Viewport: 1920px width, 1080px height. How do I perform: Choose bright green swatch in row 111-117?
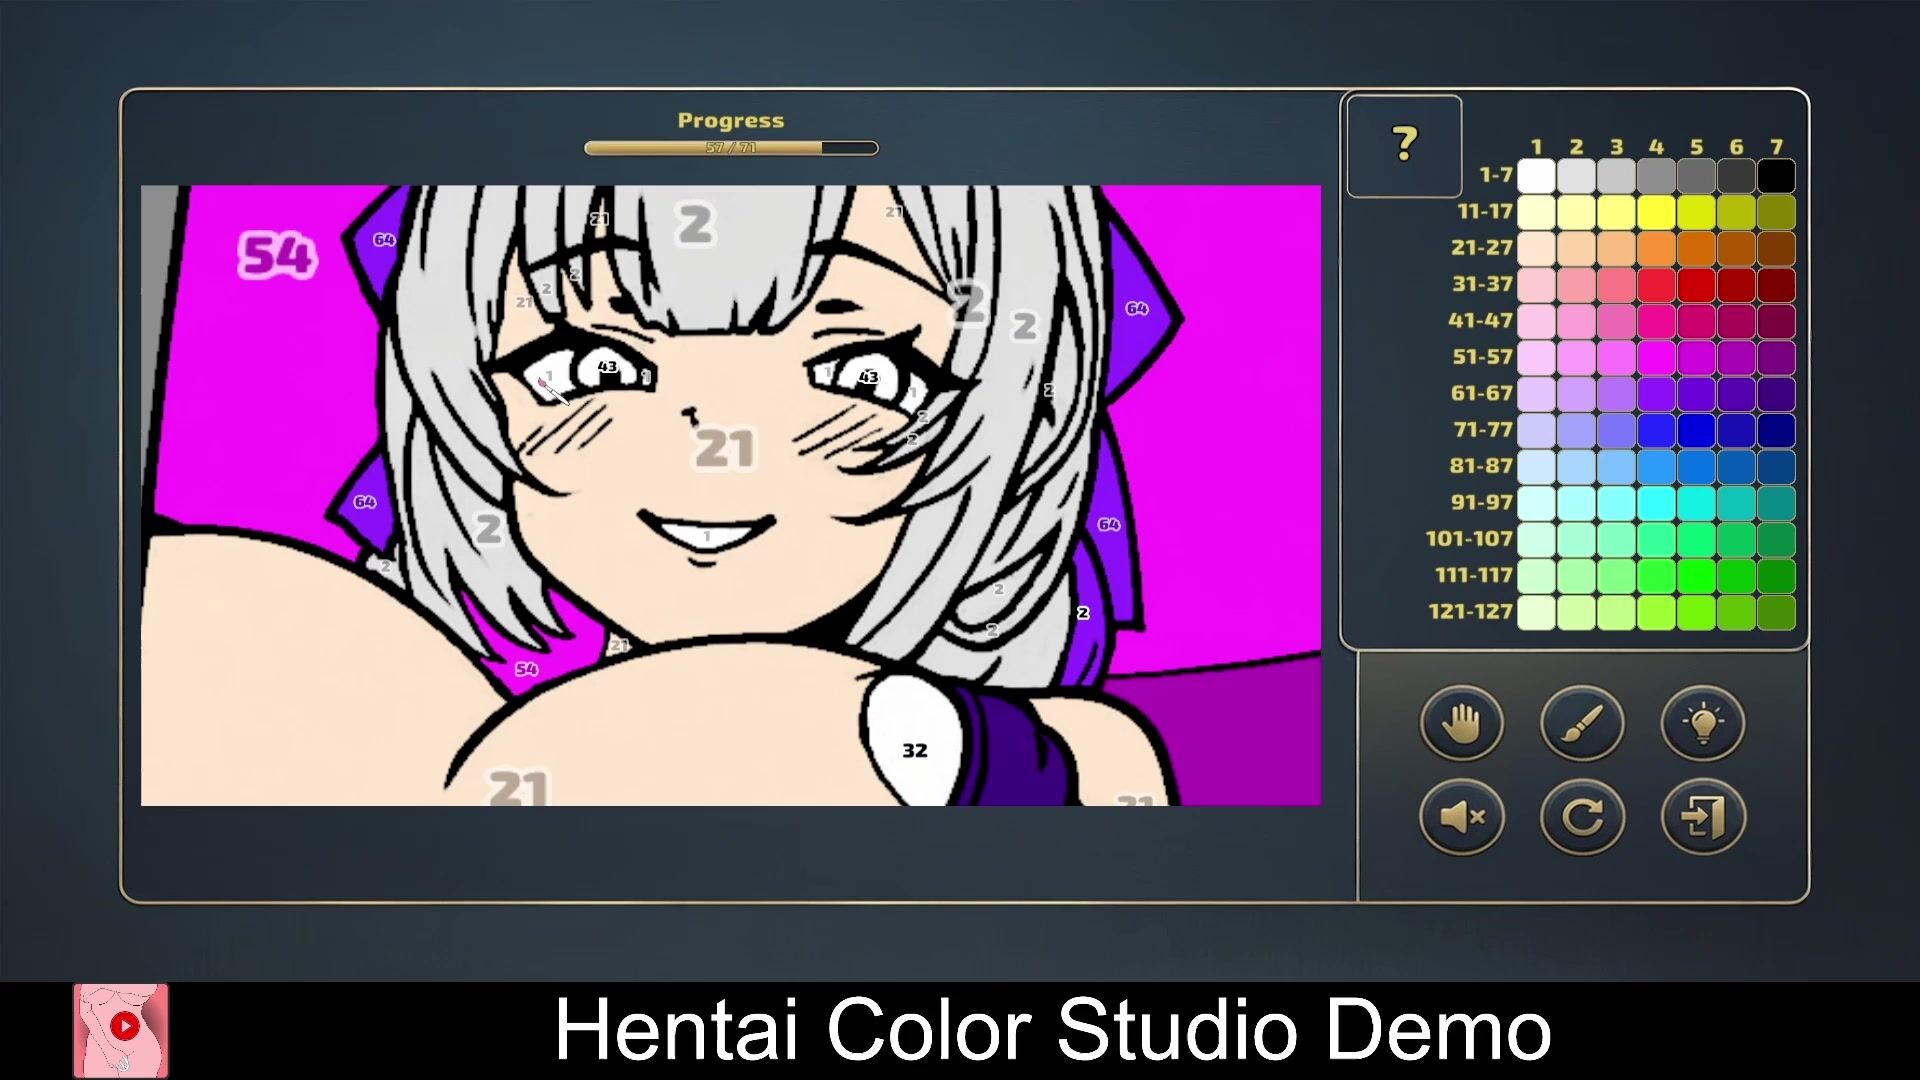click(x=1696, y=575)
